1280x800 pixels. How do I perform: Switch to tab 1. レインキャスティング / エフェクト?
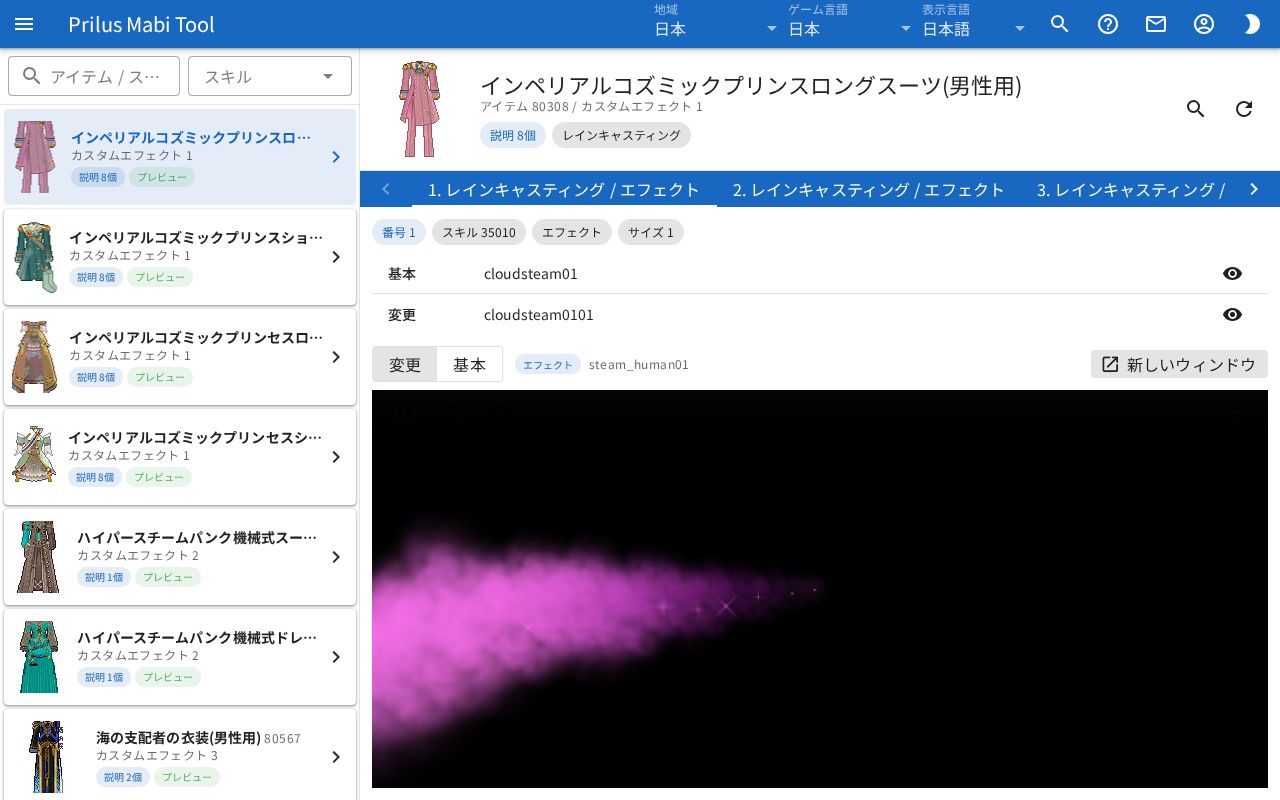(x=564, y=189)
